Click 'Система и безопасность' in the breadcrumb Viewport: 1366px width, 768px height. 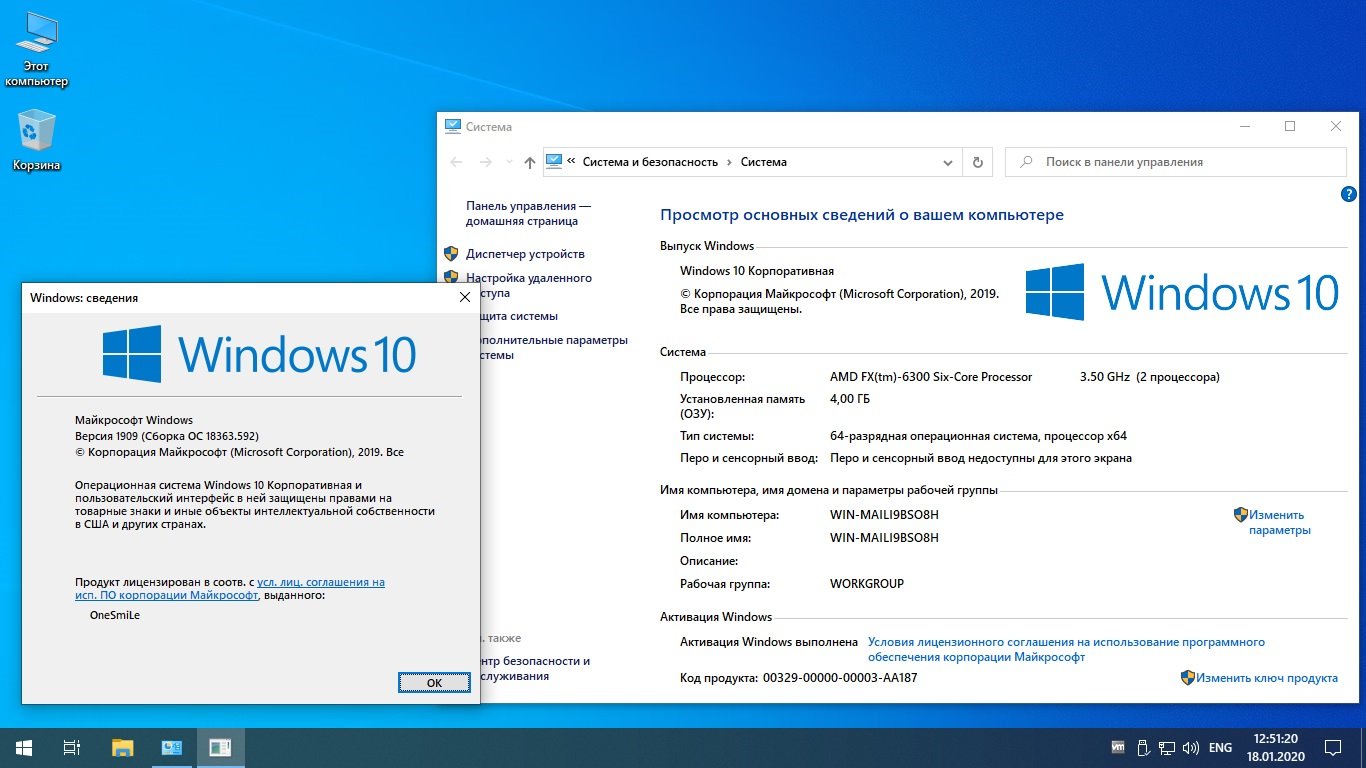tap(650, 162)
